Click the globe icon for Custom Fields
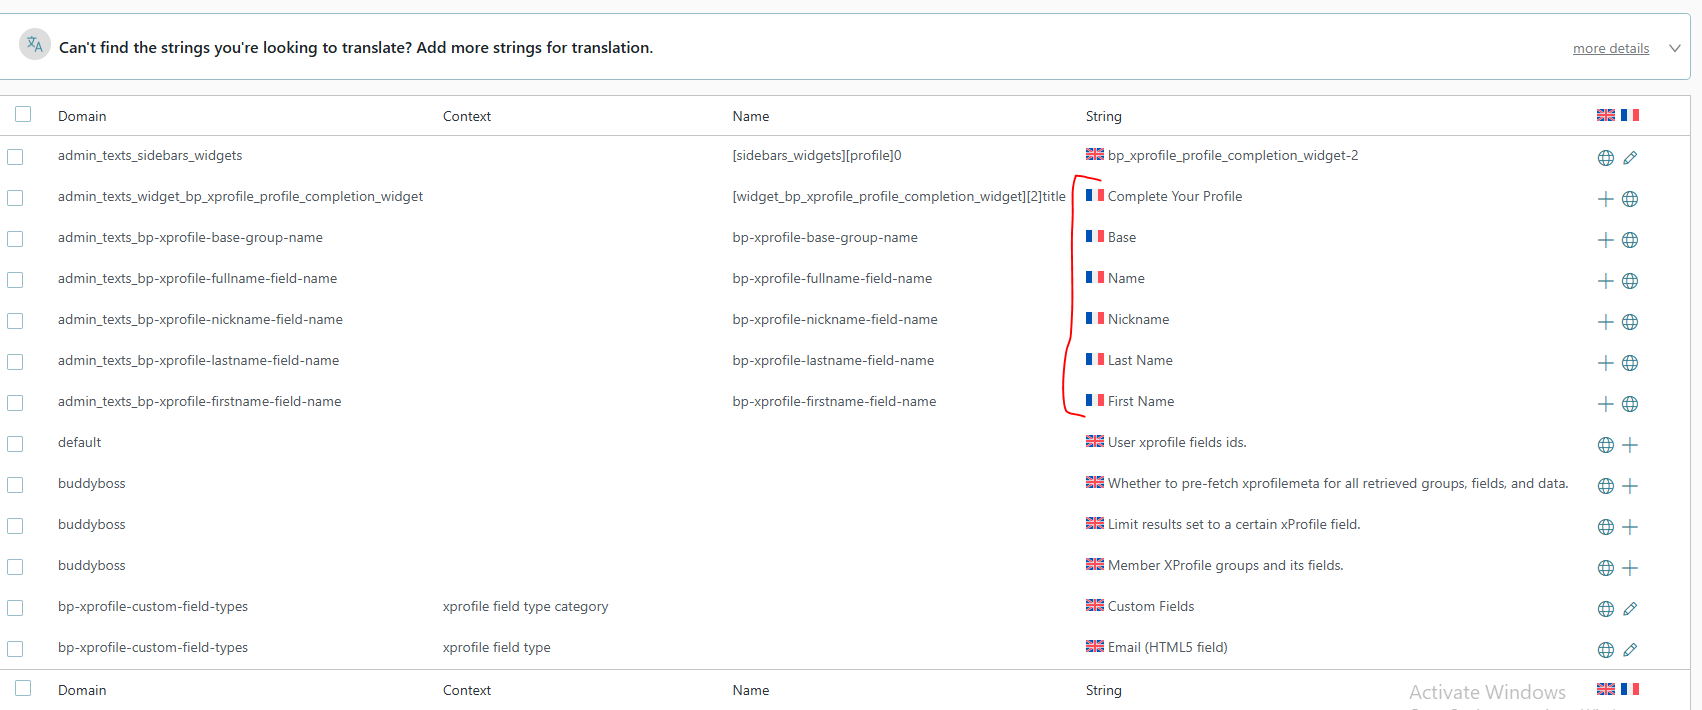This screenshot has width=1702, height=710. (1605, 609)
